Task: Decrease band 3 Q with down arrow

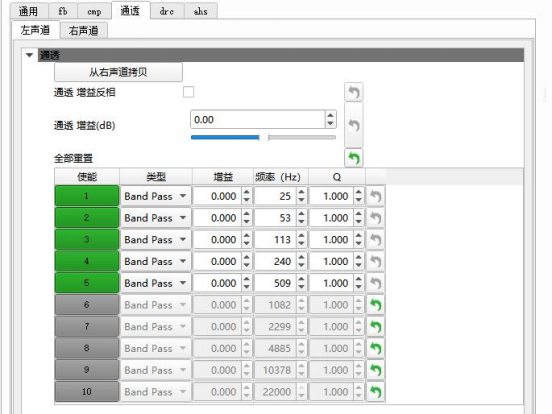Action: coord(358,244)
